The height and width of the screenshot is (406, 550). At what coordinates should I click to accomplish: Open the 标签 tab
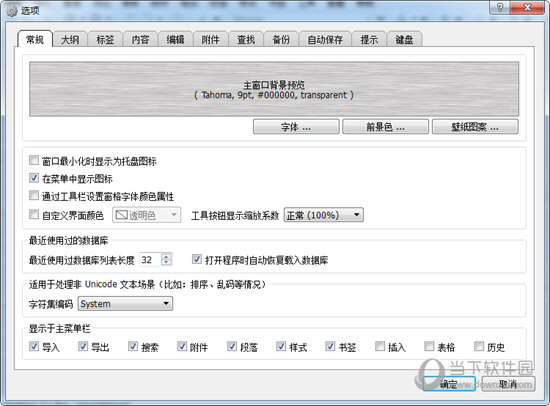tap(105, 40)
